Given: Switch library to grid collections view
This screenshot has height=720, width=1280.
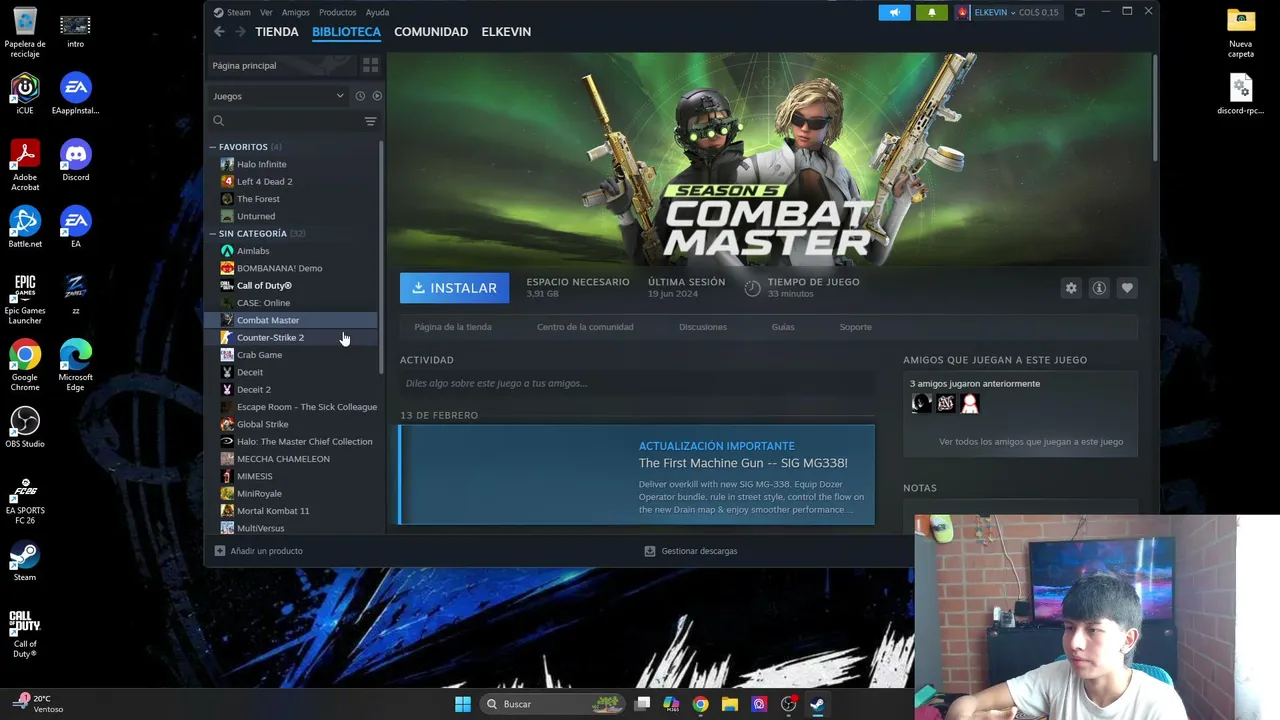Looking at the screenshot, I should point(370,65).
